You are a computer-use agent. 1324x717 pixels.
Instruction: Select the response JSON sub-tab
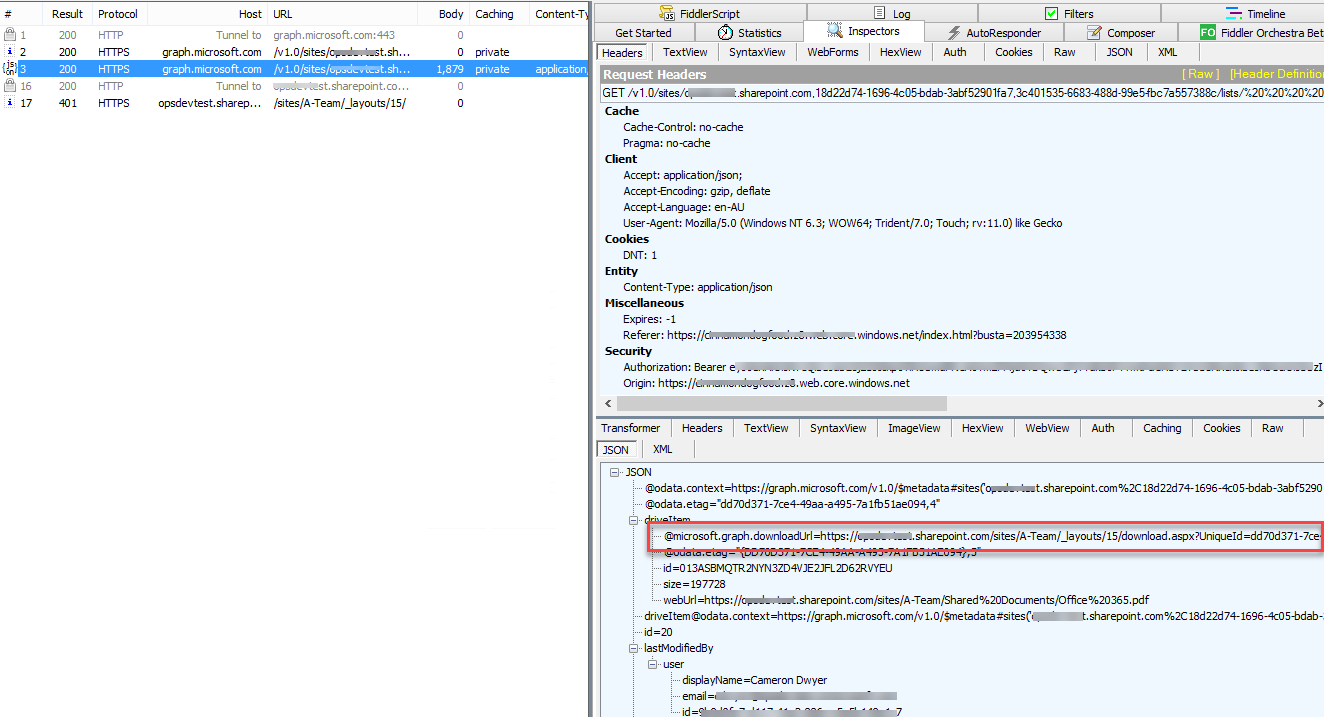(x=617, y=449)
